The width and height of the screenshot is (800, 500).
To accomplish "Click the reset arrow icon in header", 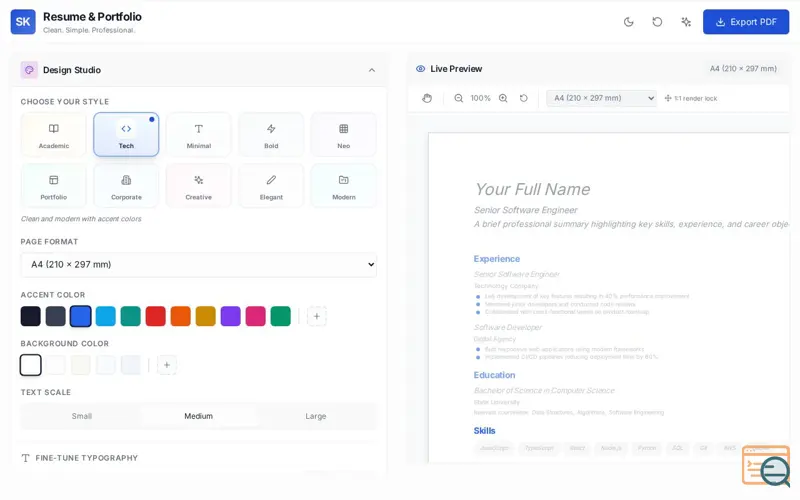I will [x=657, y=22].
